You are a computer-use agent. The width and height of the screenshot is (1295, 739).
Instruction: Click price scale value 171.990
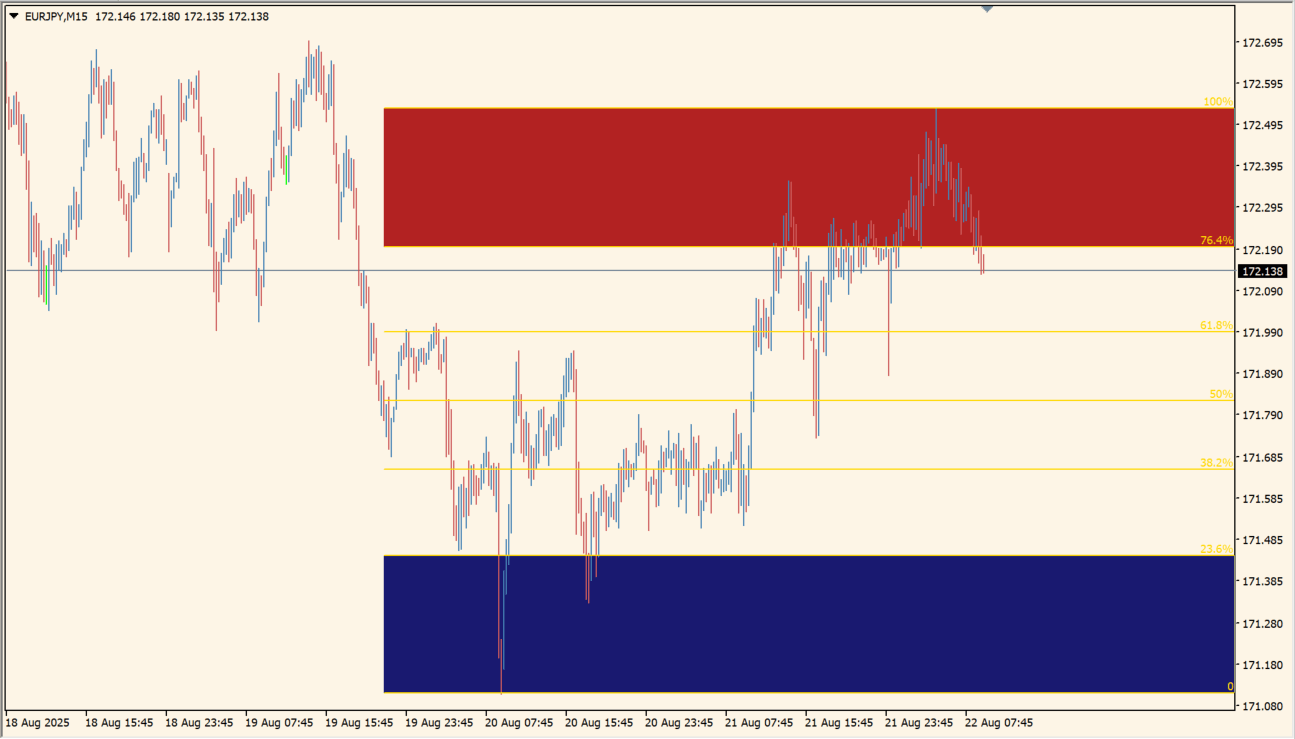1262,332
